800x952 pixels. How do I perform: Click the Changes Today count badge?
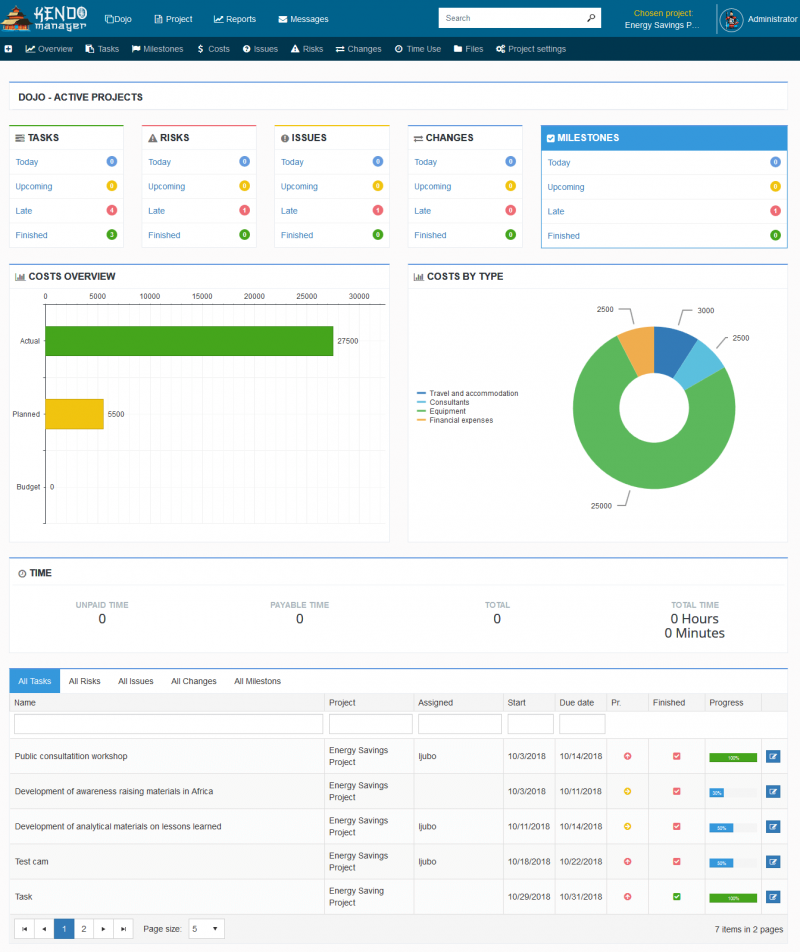pyautogui.click(x=510, y=162)
